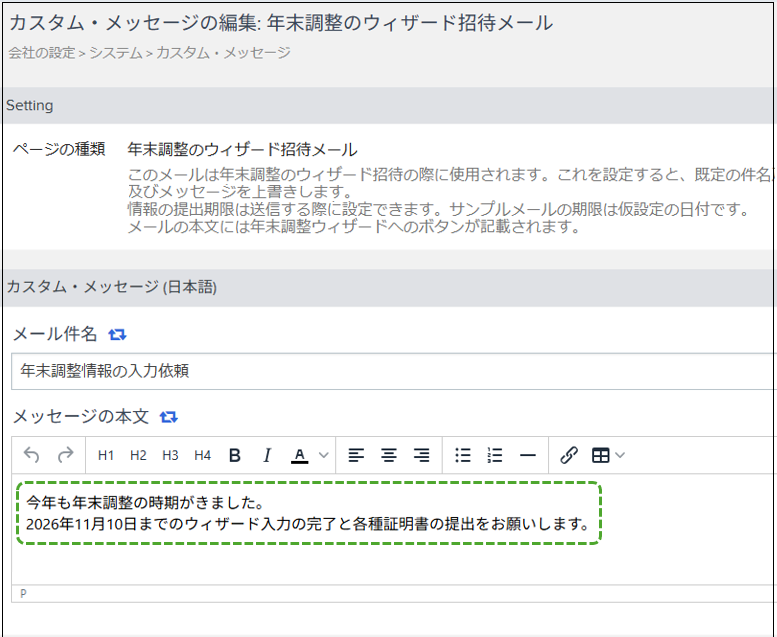The height and width of the screenshot is (637, 777).
Task: Apply H1 heading format
Action: point(106,455)
